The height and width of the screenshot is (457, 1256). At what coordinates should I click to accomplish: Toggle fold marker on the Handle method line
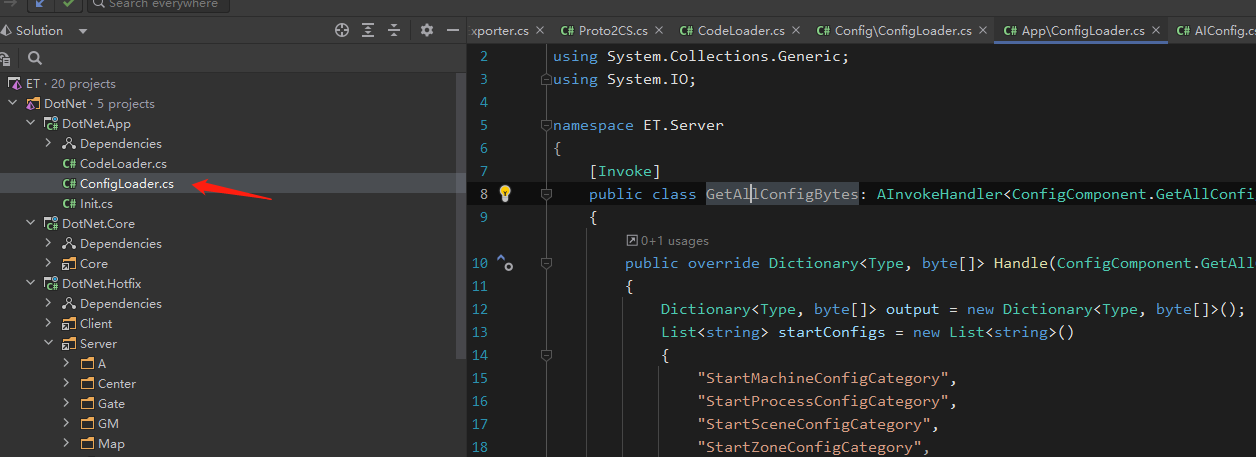coord(546,264)
